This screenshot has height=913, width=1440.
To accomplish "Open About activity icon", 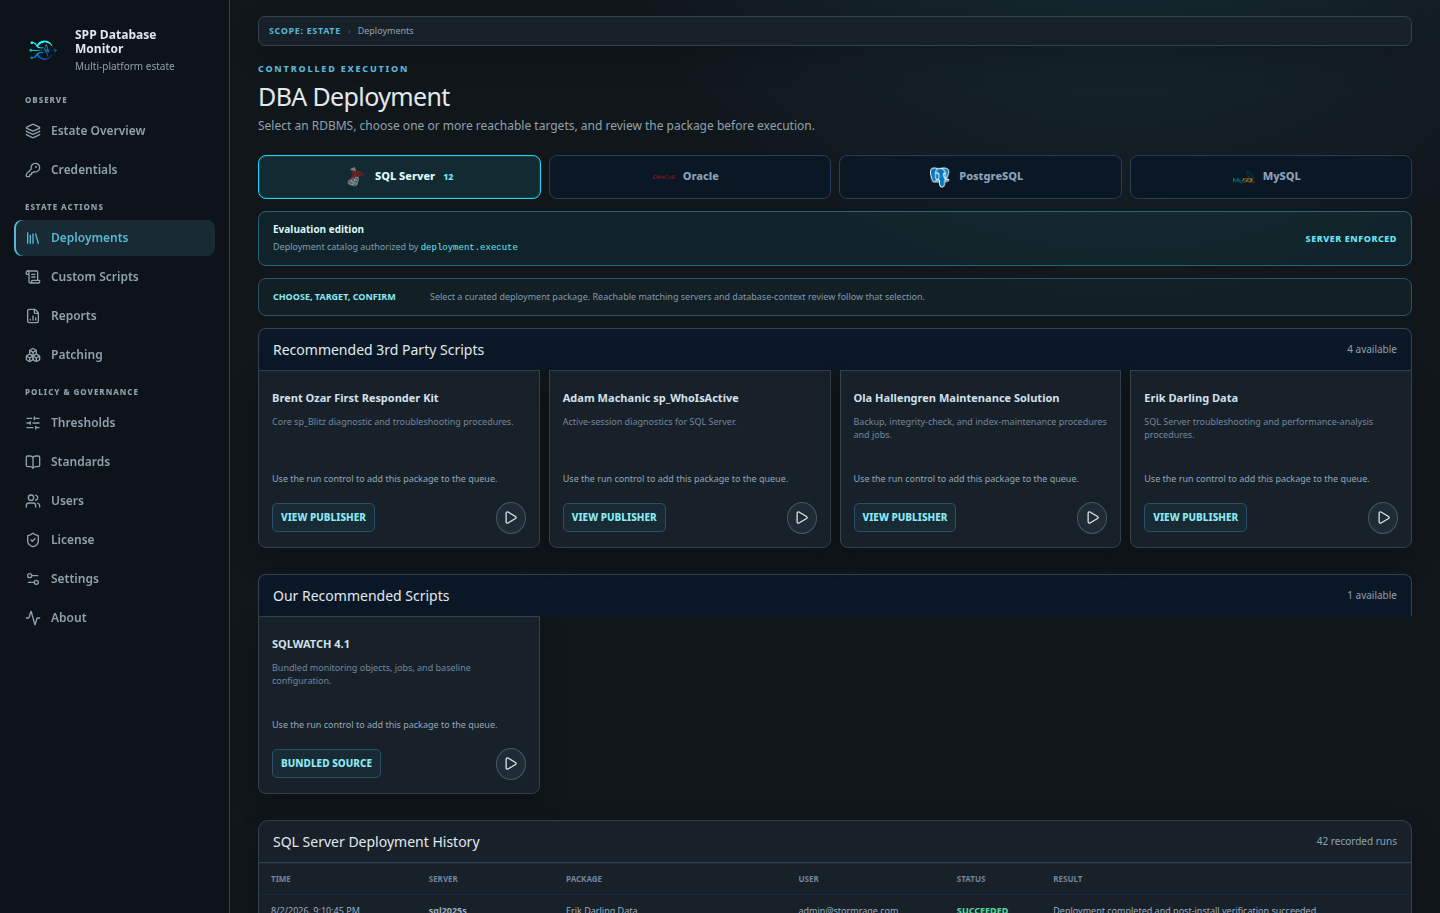I will pyautogui.click(x=33, y=618).
